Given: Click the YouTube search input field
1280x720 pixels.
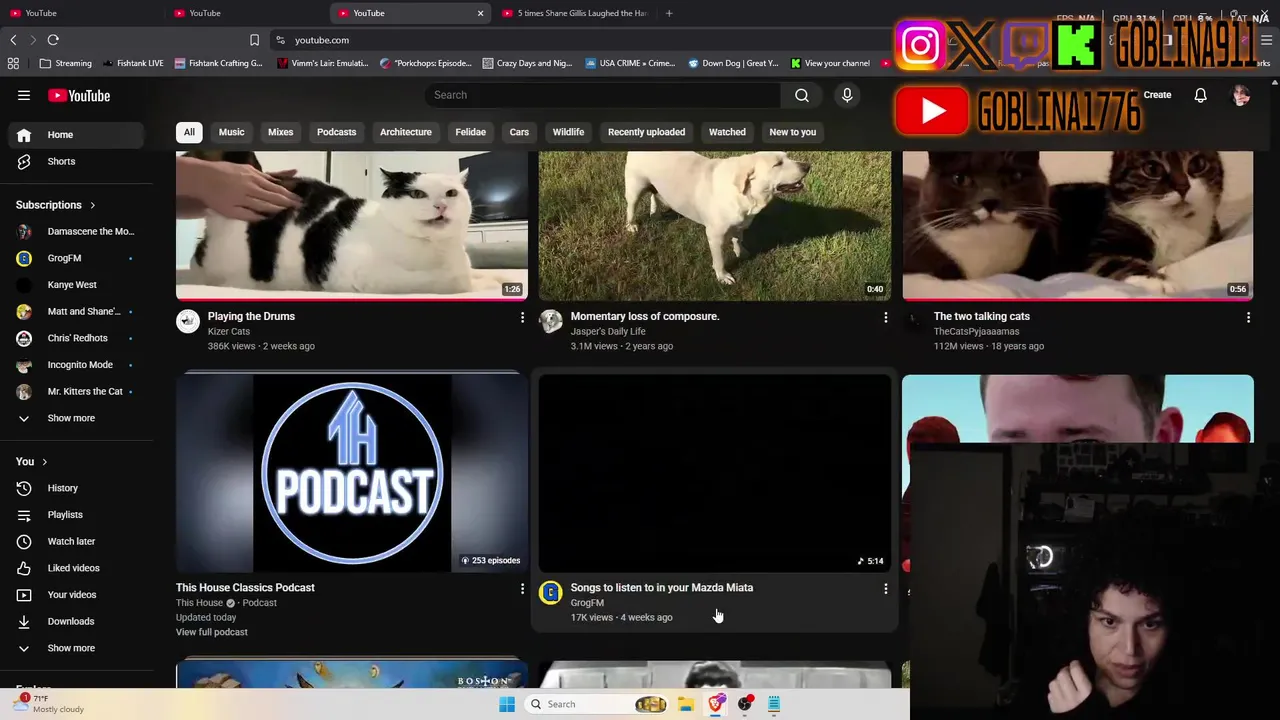Looking at the screenshot, I should pos(603,95).
